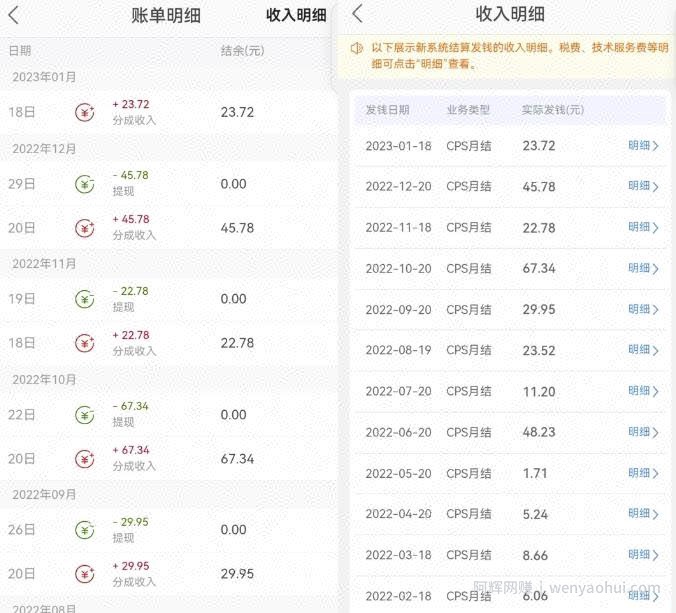Screen dimensions: 676x613
Task: Select the 2022年11月 month header
Action: click(44, 264)
